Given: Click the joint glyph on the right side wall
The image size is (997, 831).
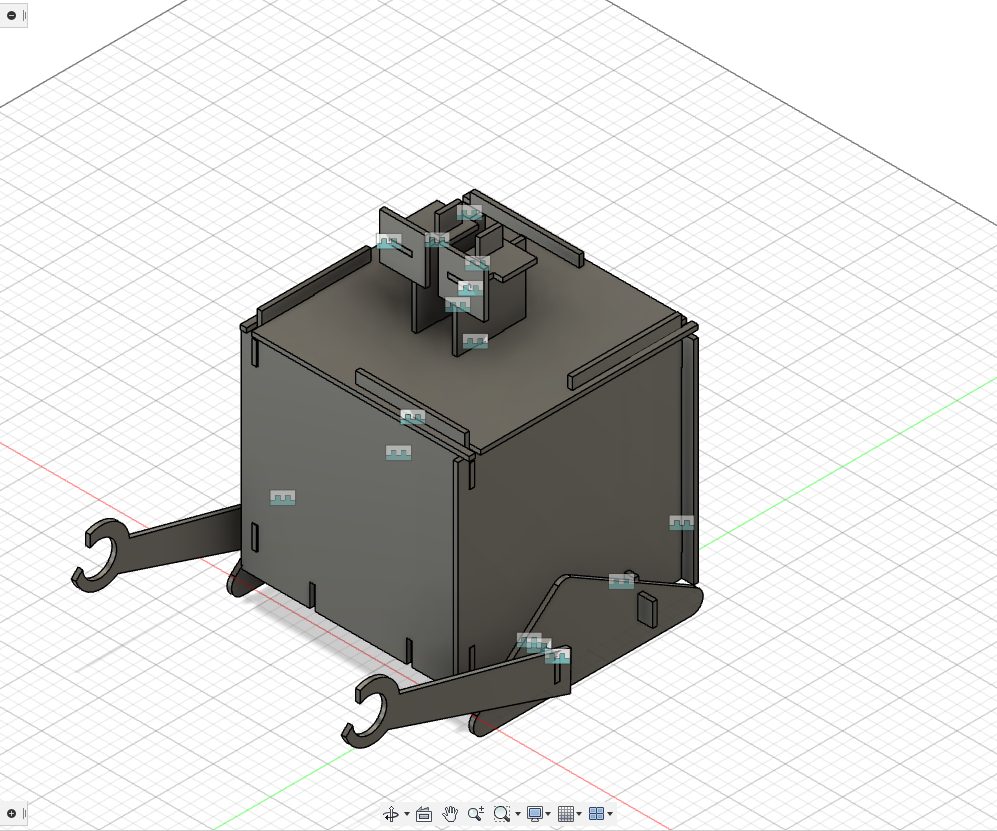Looking at the screenshot, I should (682, 523).
